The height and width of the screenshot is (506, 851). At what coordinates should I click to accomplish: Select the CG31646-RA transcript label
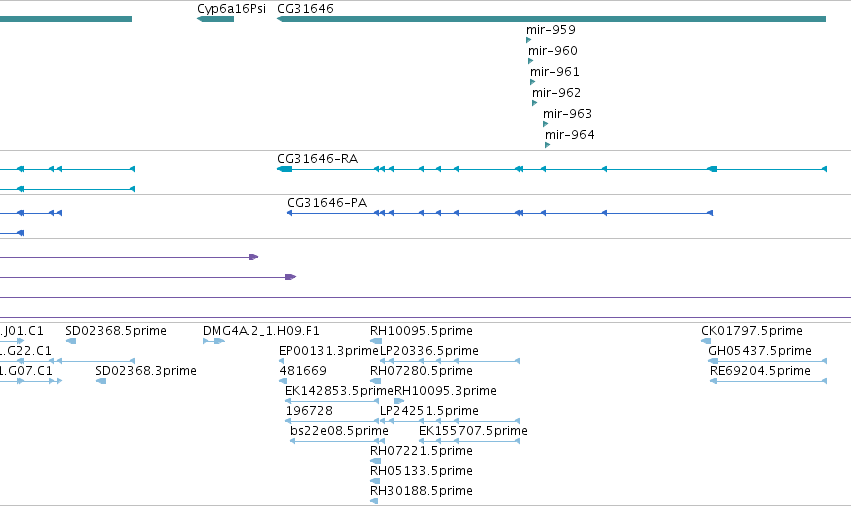(317, 159)
